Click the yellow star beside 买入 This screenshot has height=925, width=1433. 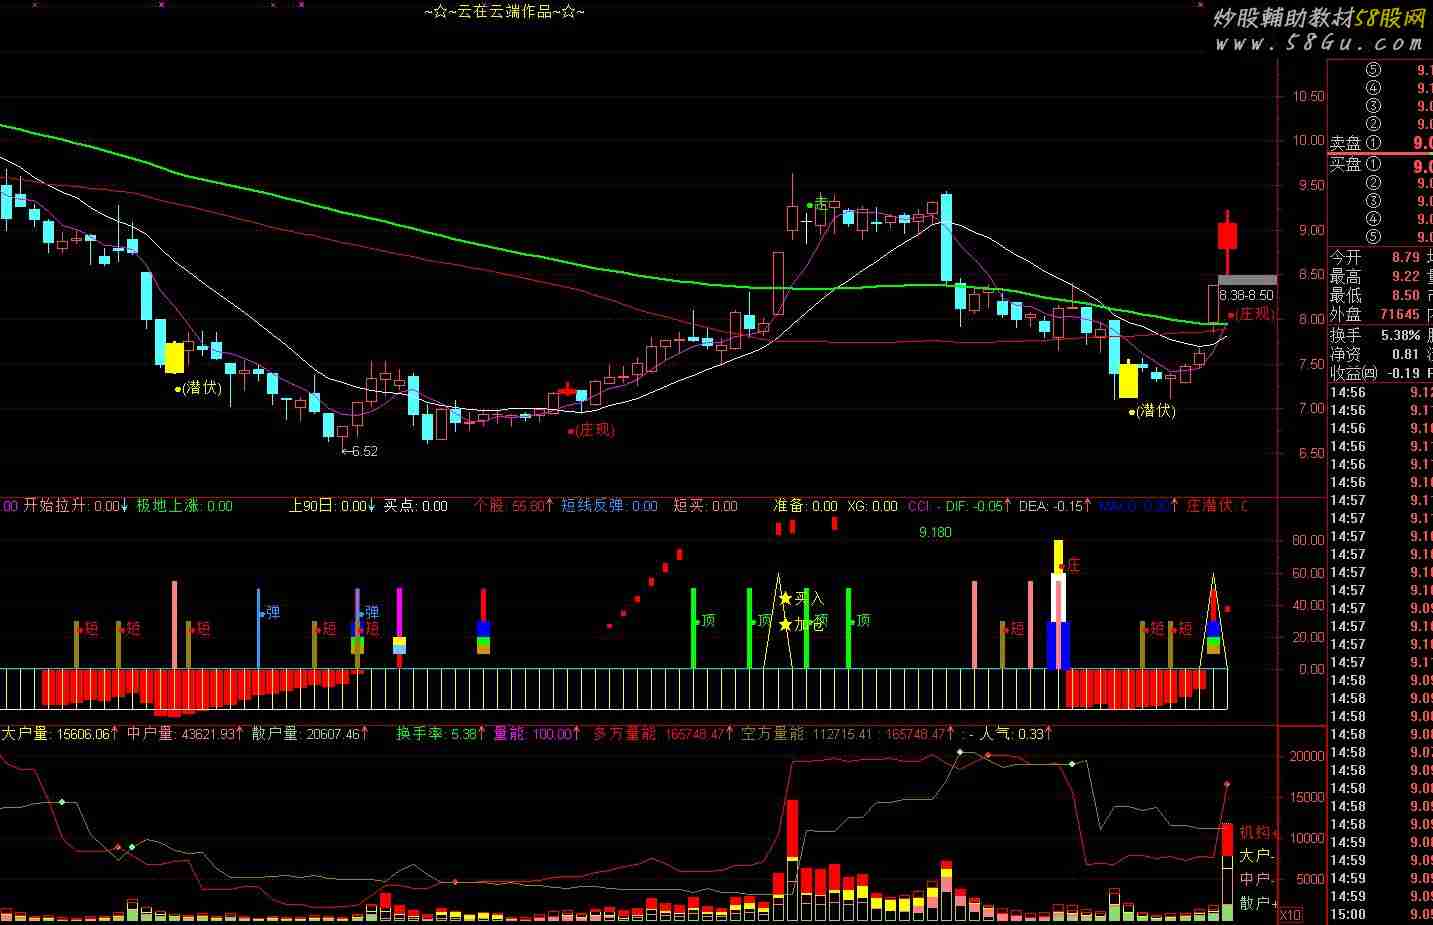785,598
